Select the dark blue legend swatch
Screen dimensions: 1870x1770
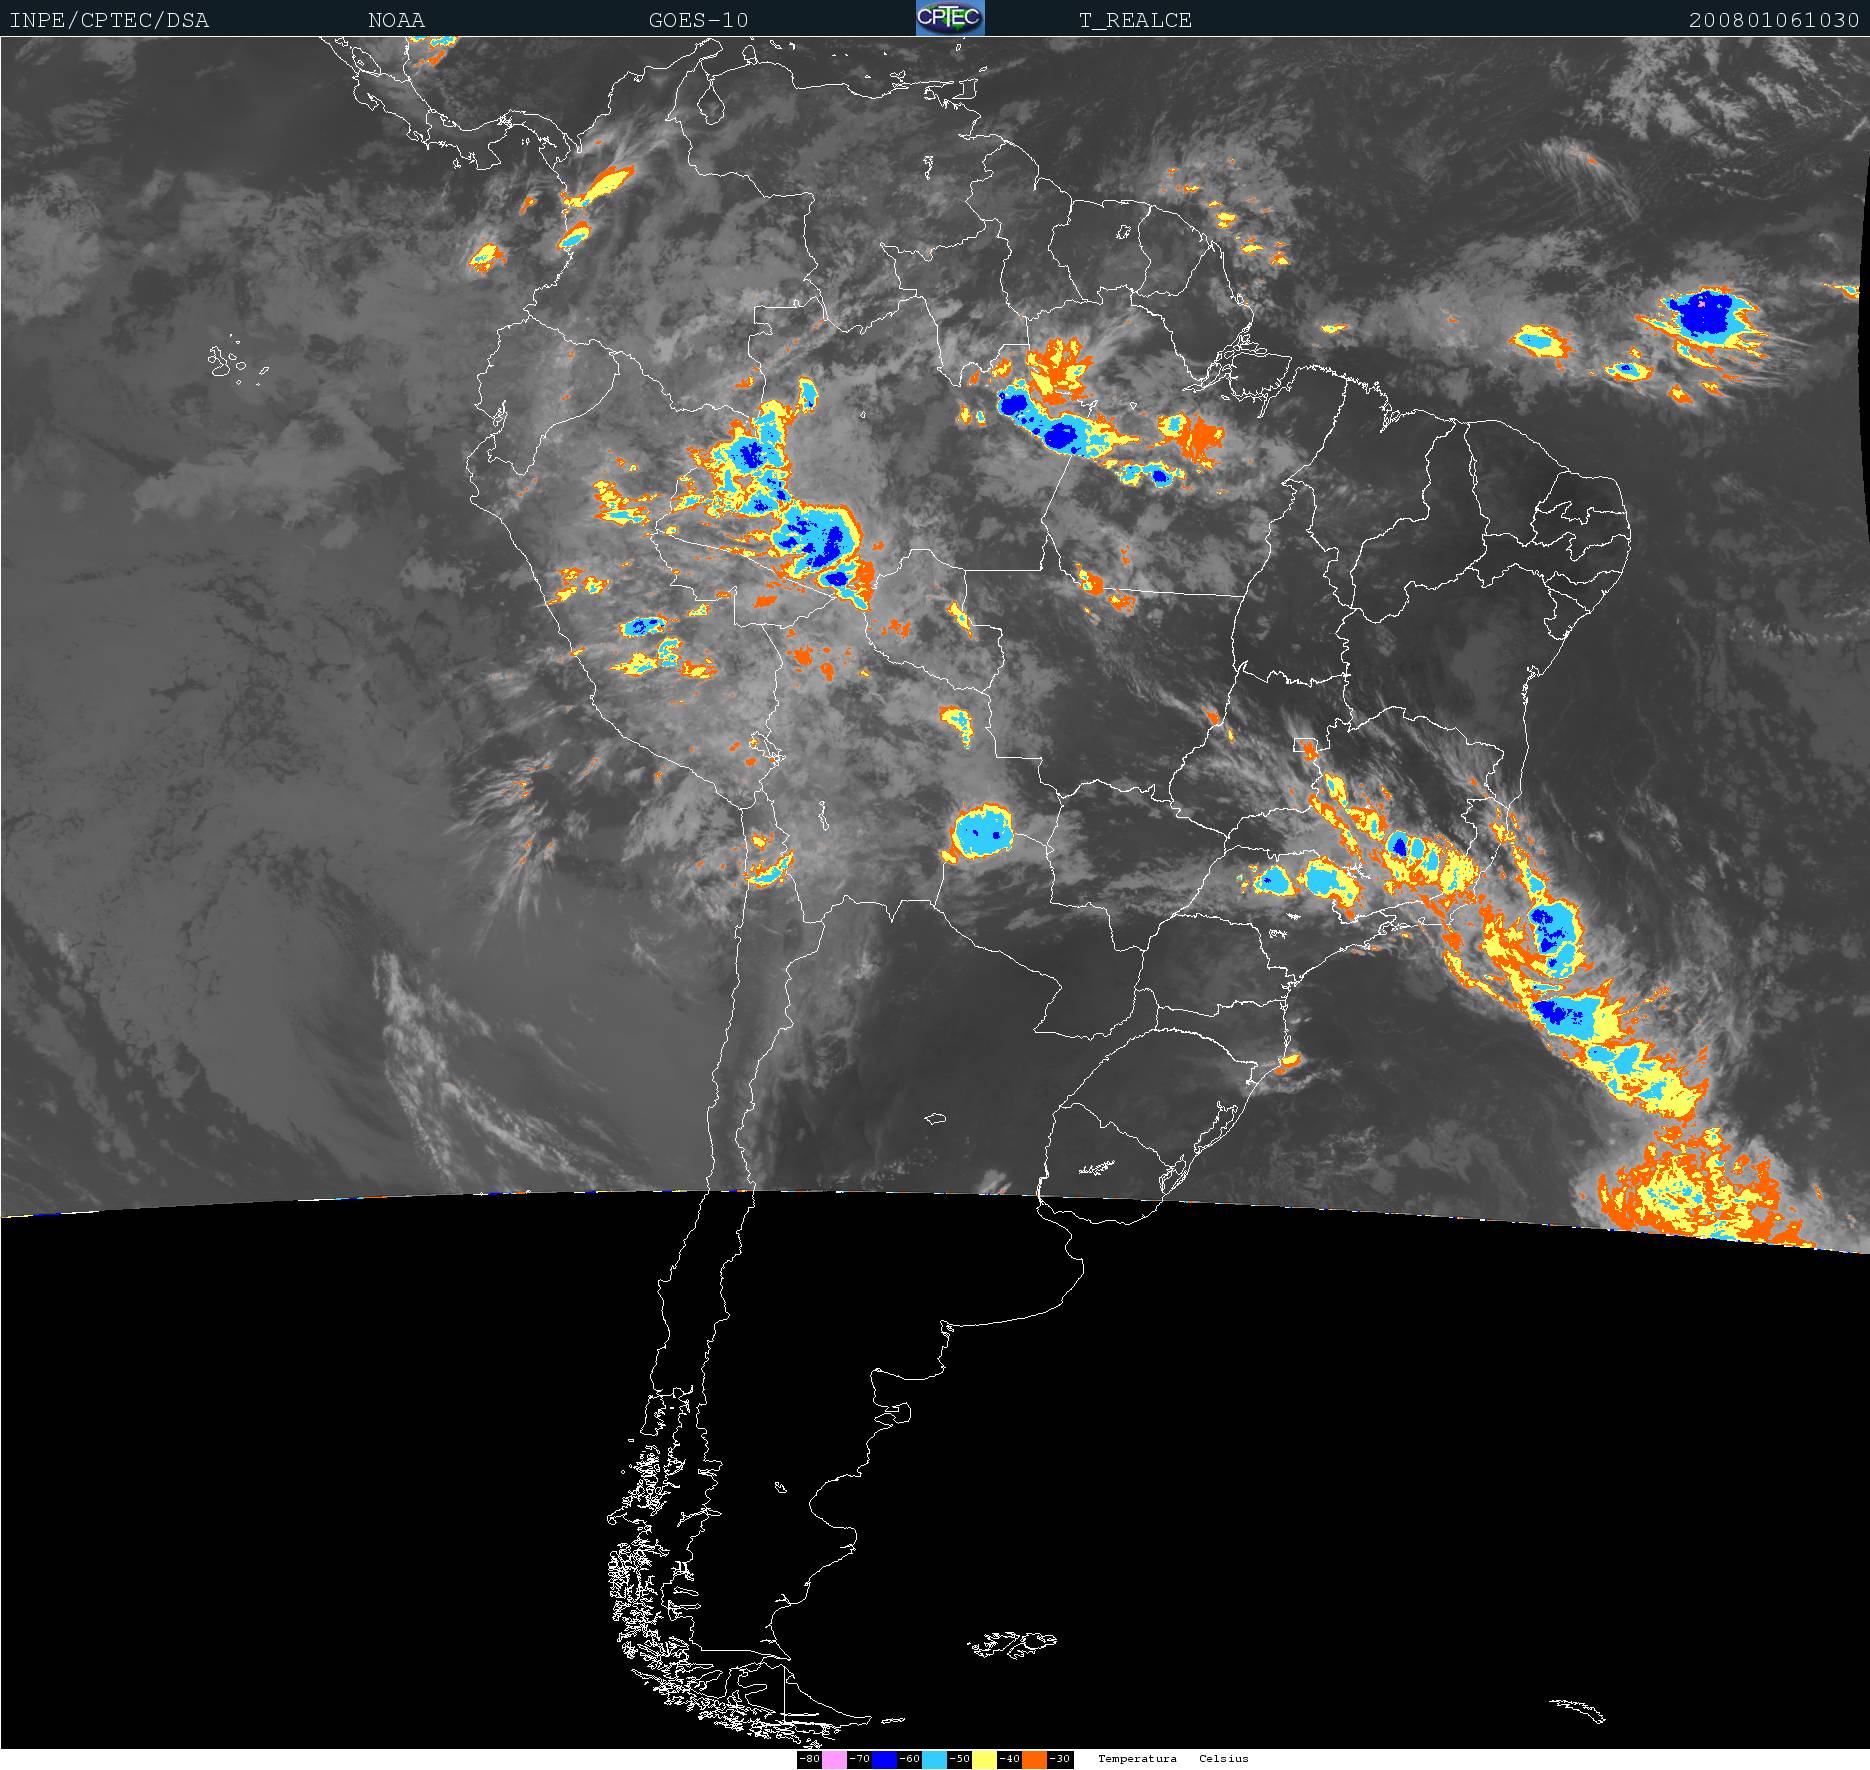tap(884, 1759)
